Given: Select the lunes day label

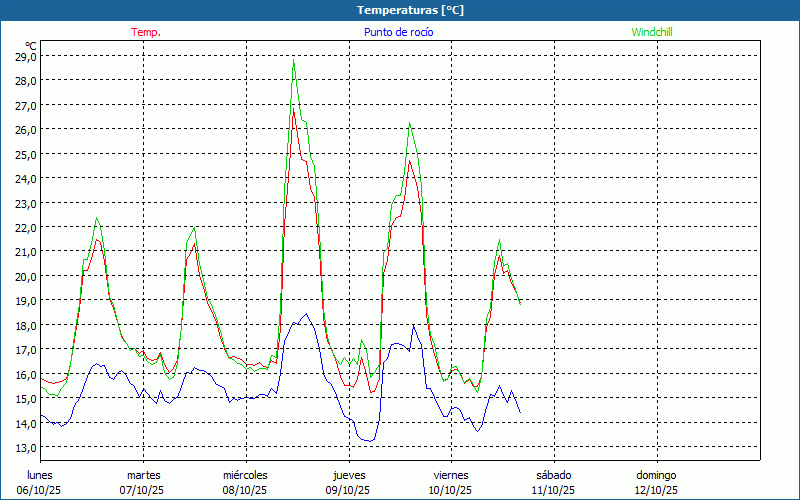Looking at the screenshot, I should pyautogui.click(x=40, y=475).
